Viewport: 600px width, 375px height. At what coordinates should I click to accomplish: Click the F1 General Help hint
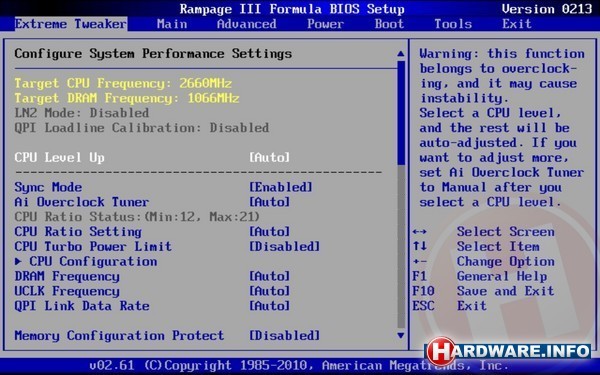480,276
